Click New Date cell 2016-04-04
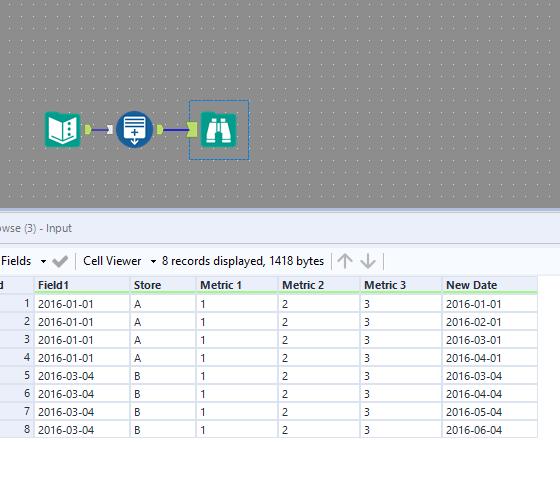560x498 pixels. click(490, 394)
